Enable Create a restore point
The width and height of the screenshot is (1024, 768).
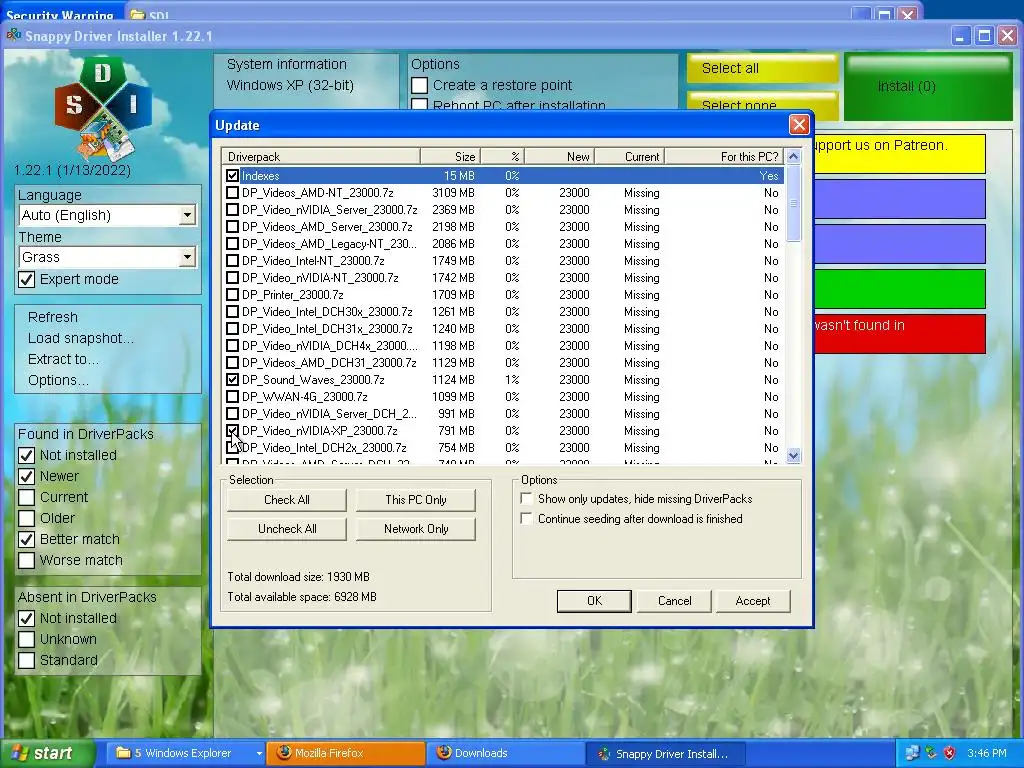420,86
